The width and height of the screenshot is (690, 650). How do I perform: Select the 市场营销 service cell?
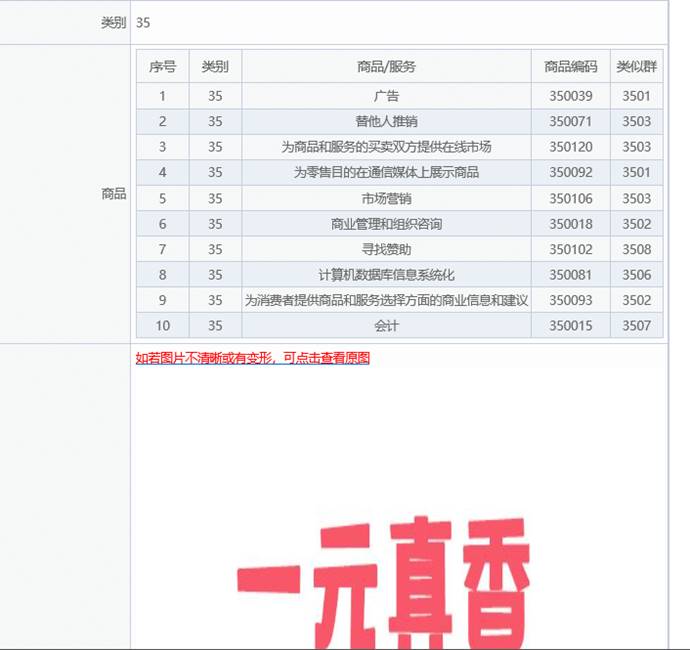coord(386,199)
